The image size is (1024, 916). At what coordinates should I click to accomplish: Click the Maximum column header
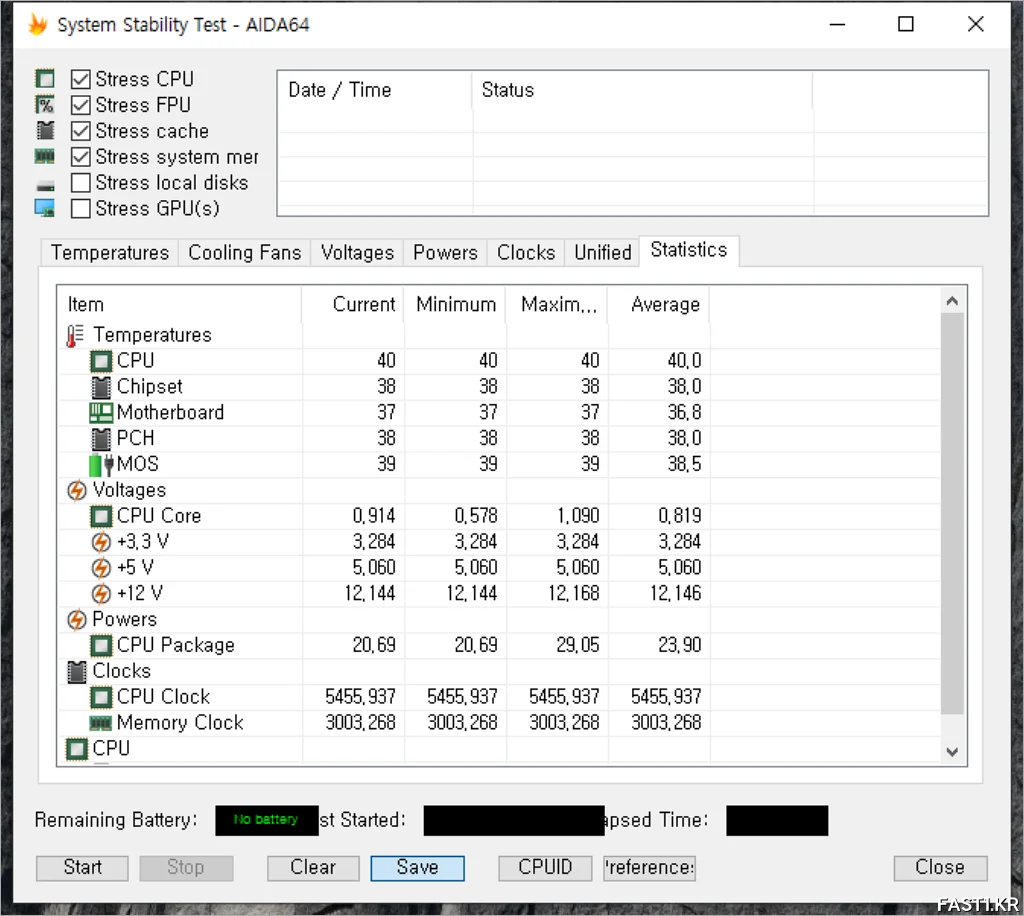coord(557,305)
